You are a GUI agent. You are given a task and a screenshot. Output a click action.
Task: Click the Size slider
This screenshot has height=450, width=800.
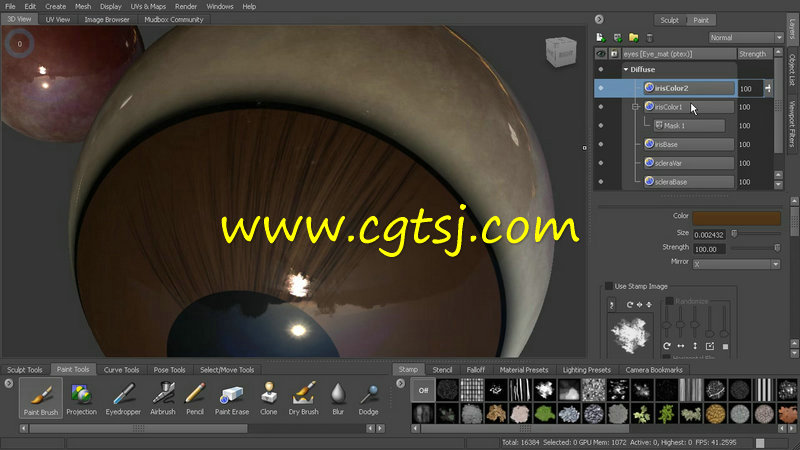point(756,234)
